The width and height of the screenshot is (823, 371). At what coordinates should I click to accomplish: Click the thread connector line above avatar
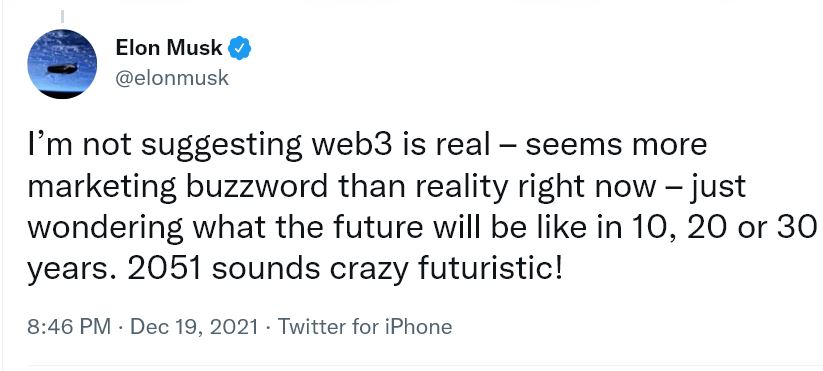click(x=62, y=16)
